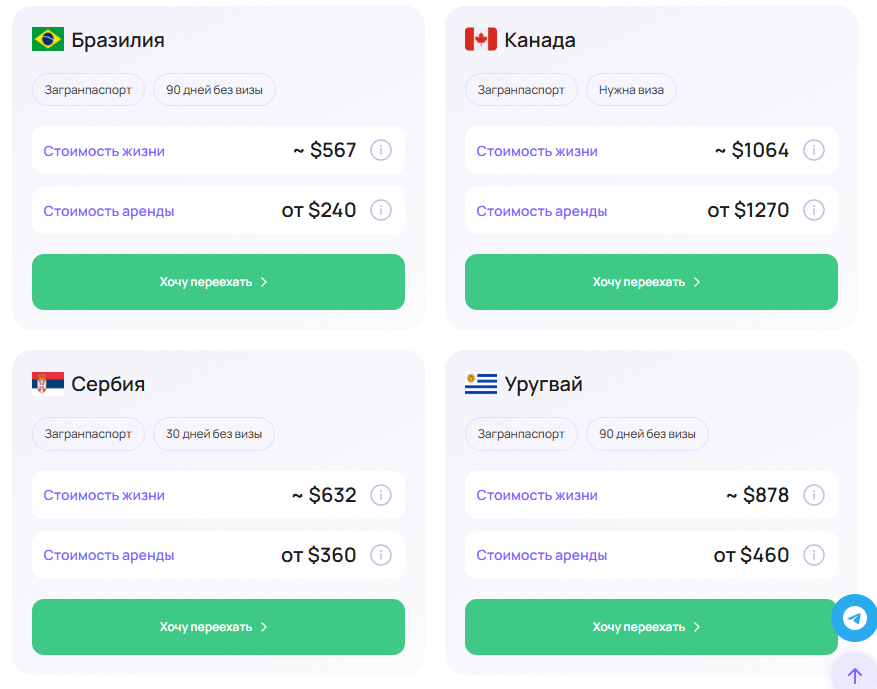Click "Нужна виза" tag under Канада
Image resolution: width=877 pixels, height=689 pixels.
click(x=631, y=89)
